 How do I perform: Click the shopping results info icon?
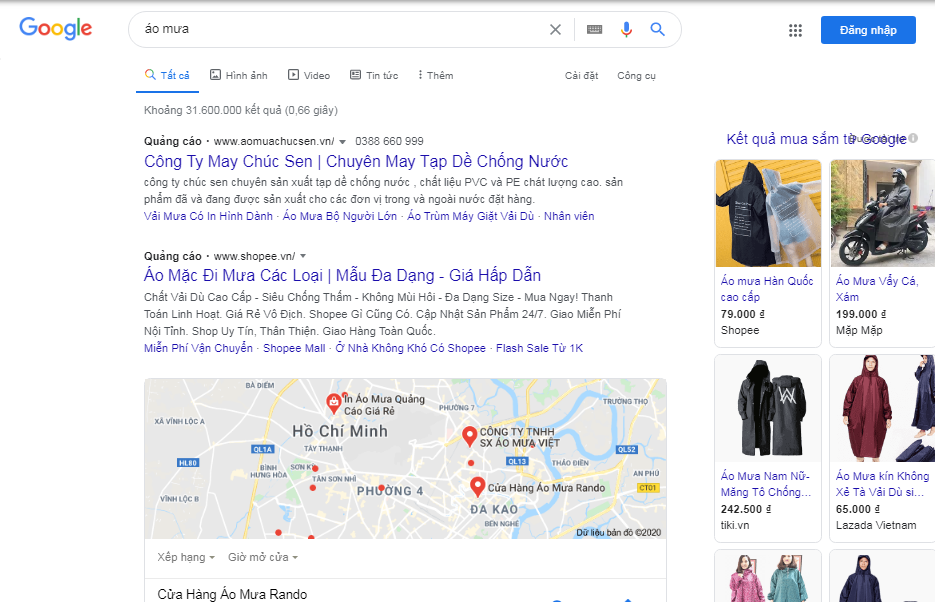pyautogui.click(x=913, y=138)
